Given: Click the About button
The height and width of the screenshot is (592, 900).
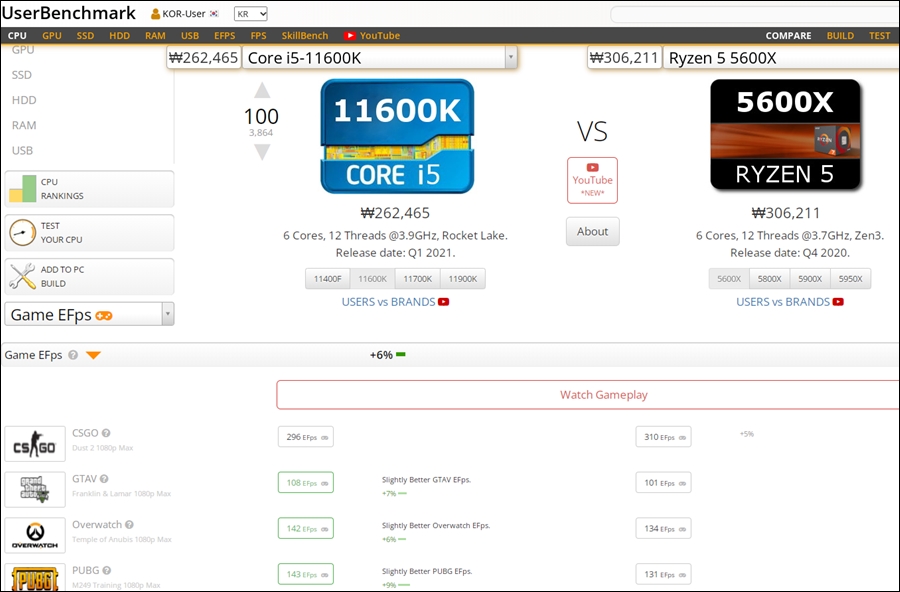Looking at the screenshot, I should [x=592, y=231].
